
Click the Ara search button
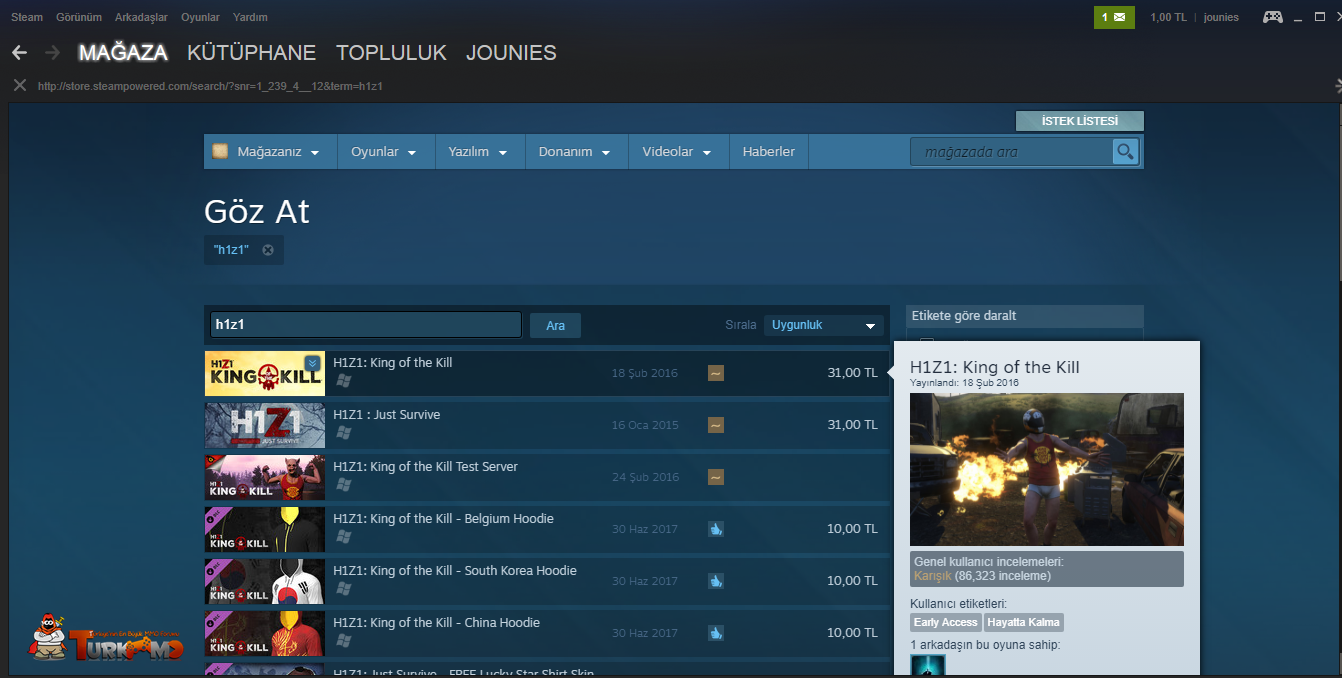pyautogui.click(x=555, y=325)
